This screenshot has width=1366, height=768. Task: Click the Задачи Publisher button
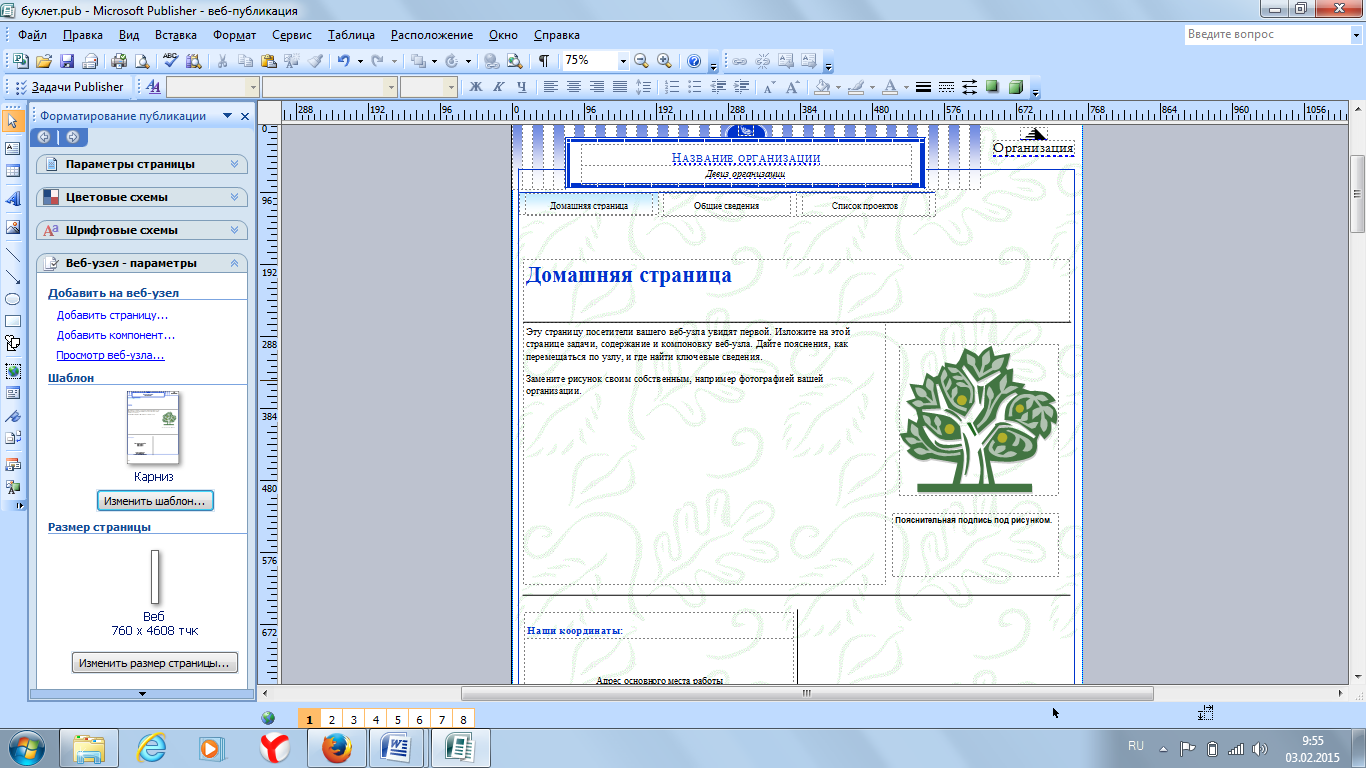point(69,87)
